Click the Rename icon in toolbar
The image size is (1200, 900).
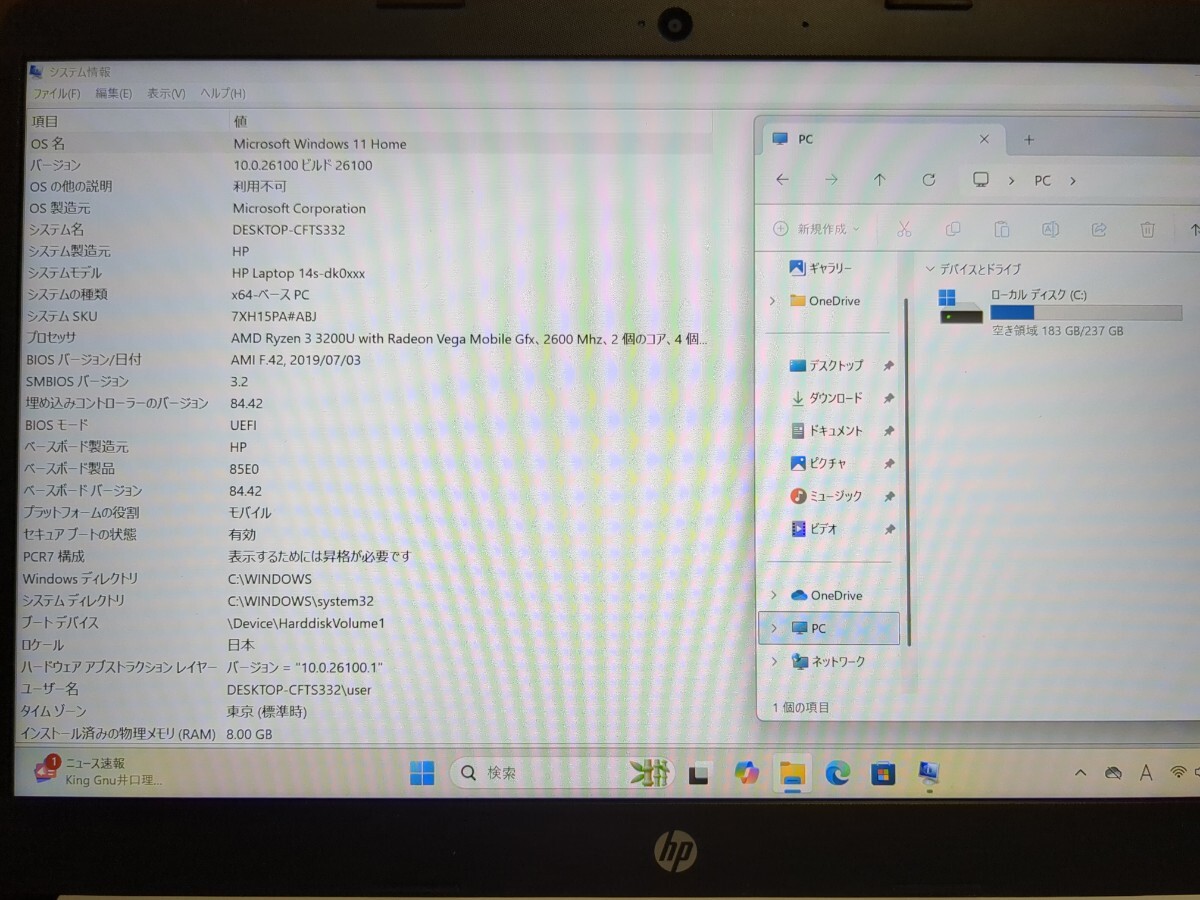click(x=1050, y=229)
